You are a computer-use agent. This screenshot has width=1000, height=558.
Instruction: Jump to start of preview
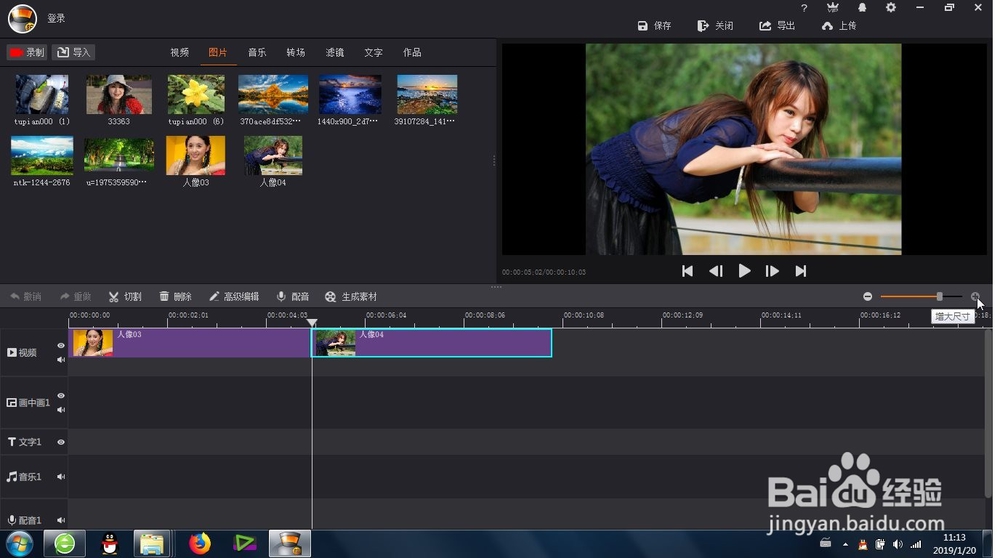click(687, 271)
